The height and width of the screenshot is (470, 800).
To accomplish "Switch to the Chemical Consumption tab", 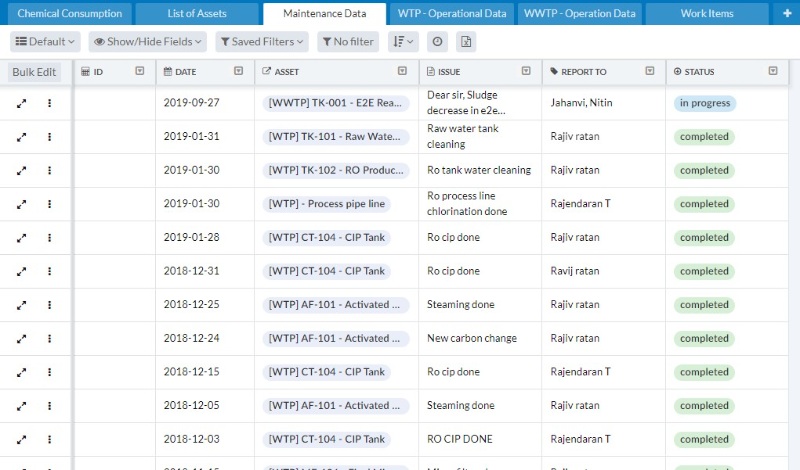I will [x=69, y=14].
